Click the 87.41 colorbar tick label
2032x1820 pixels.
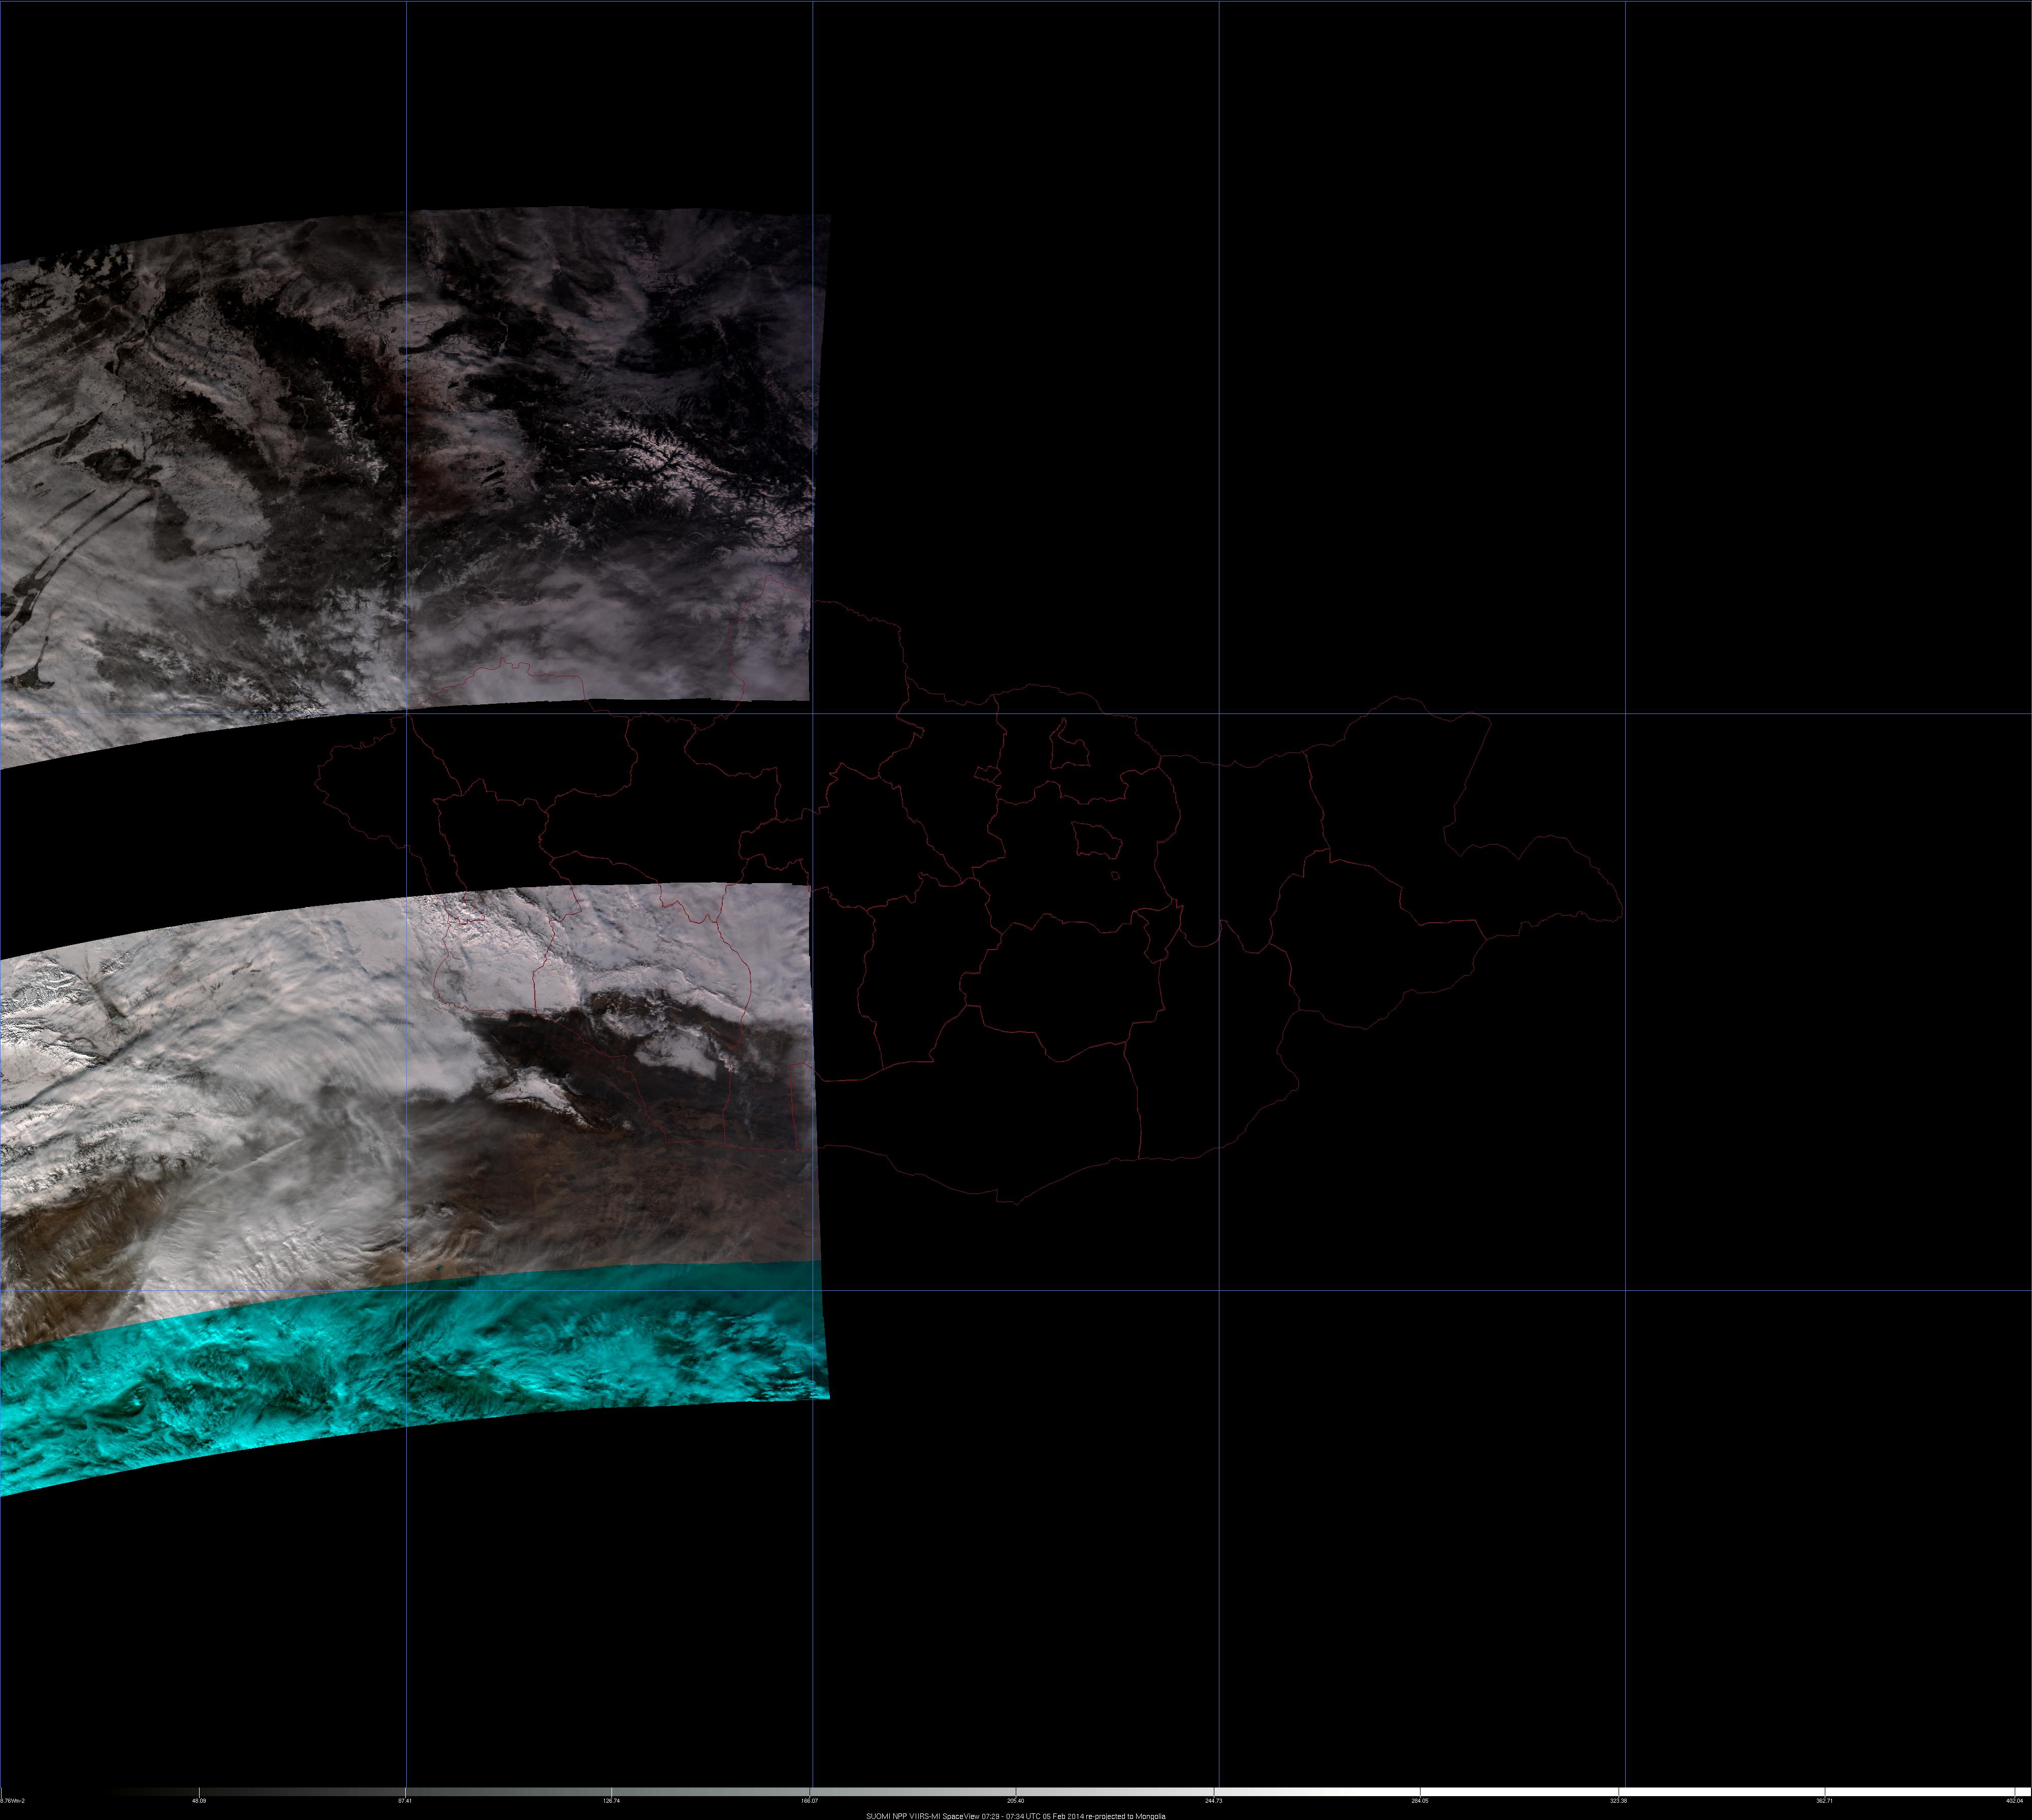(406, 1801)
